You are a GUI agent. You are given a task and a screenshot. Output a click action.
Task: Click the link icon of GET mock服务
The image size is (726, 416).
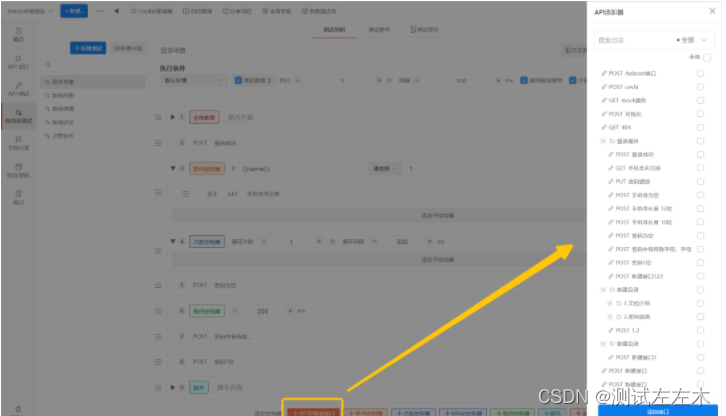click(x=604, y=100)
